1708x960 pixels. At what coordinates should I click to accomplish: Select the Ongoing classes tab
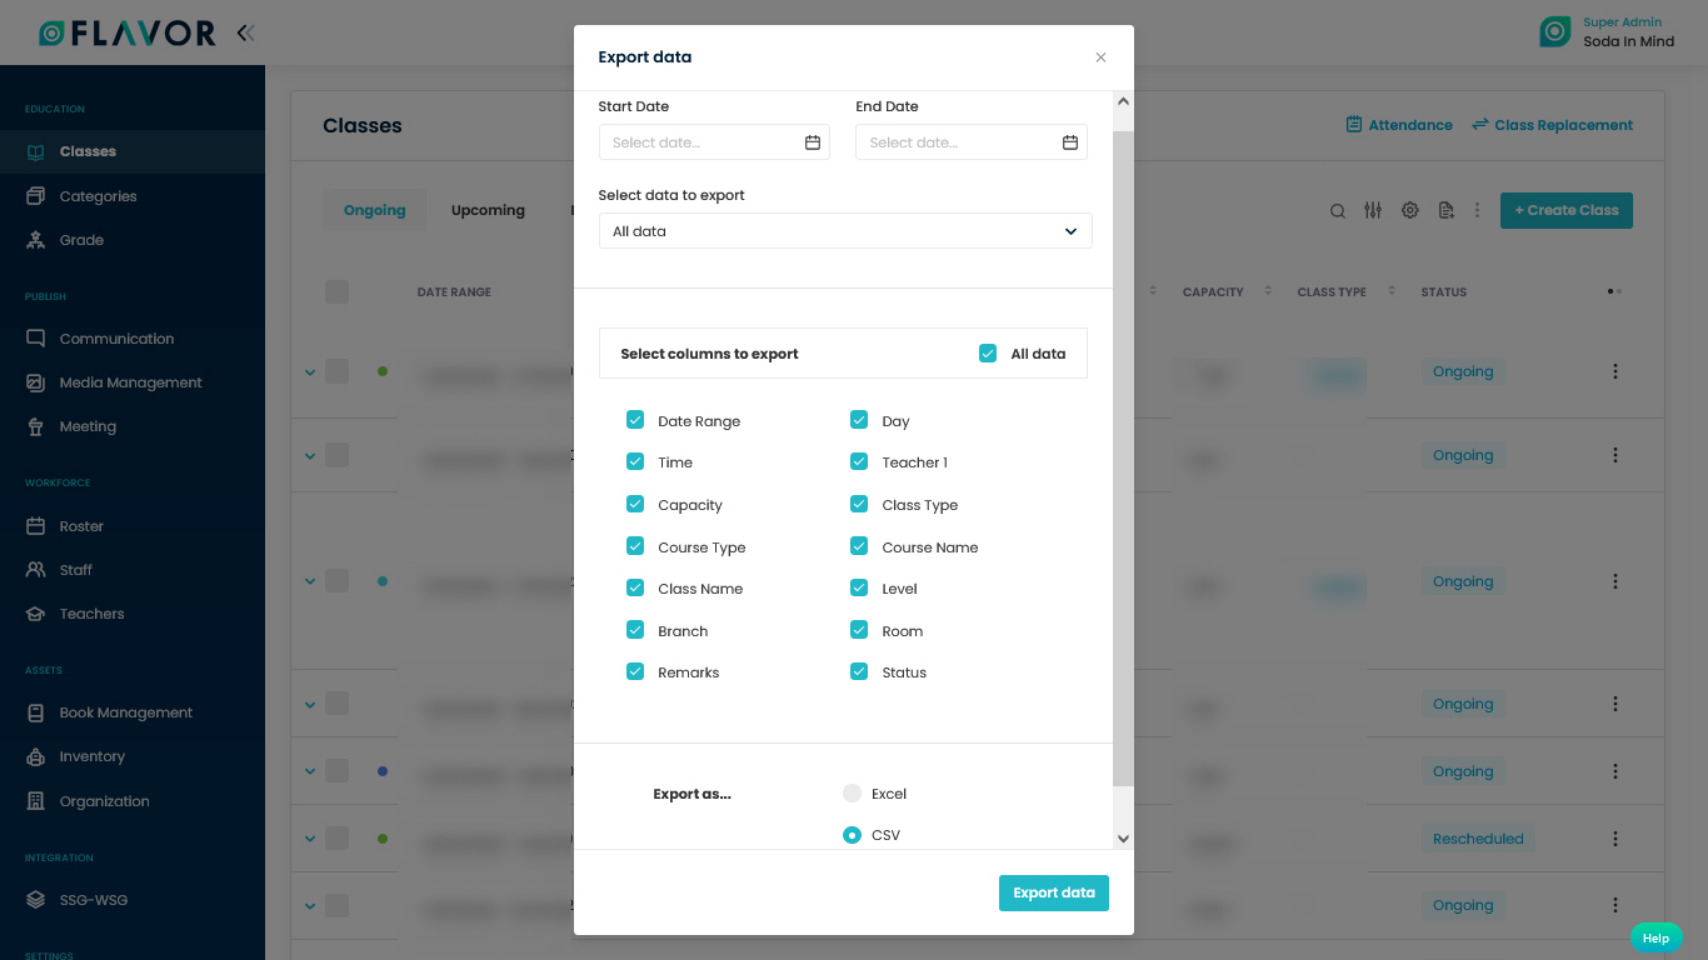[x=374, y=210]
